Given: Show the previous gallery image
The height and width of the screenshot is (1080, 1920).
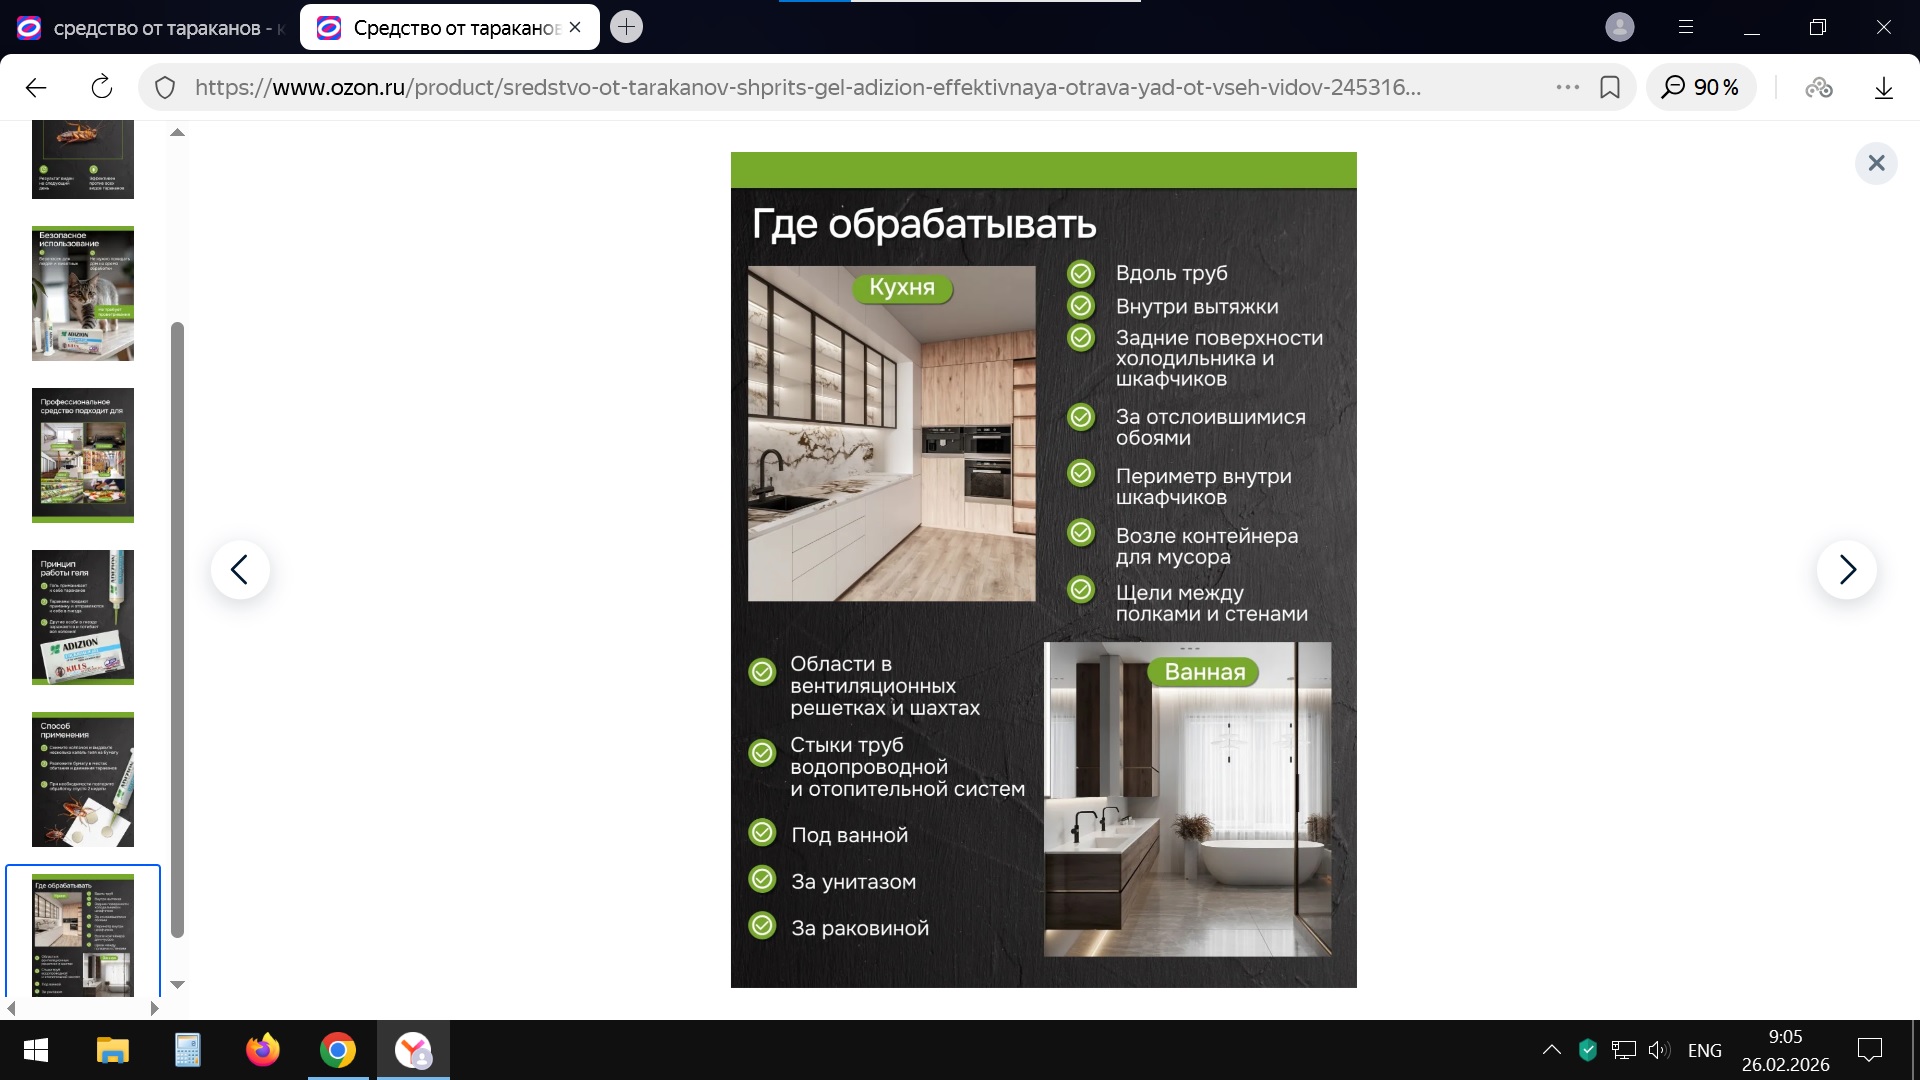Looking at the screenshot, I should click(240, 570).
